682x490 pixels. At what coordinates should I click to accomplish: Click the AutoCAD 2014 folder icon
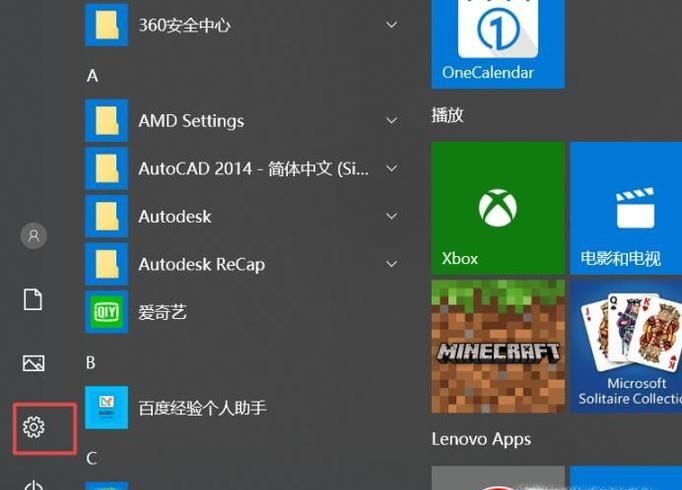pyautogui.click(x=107, y=168)
